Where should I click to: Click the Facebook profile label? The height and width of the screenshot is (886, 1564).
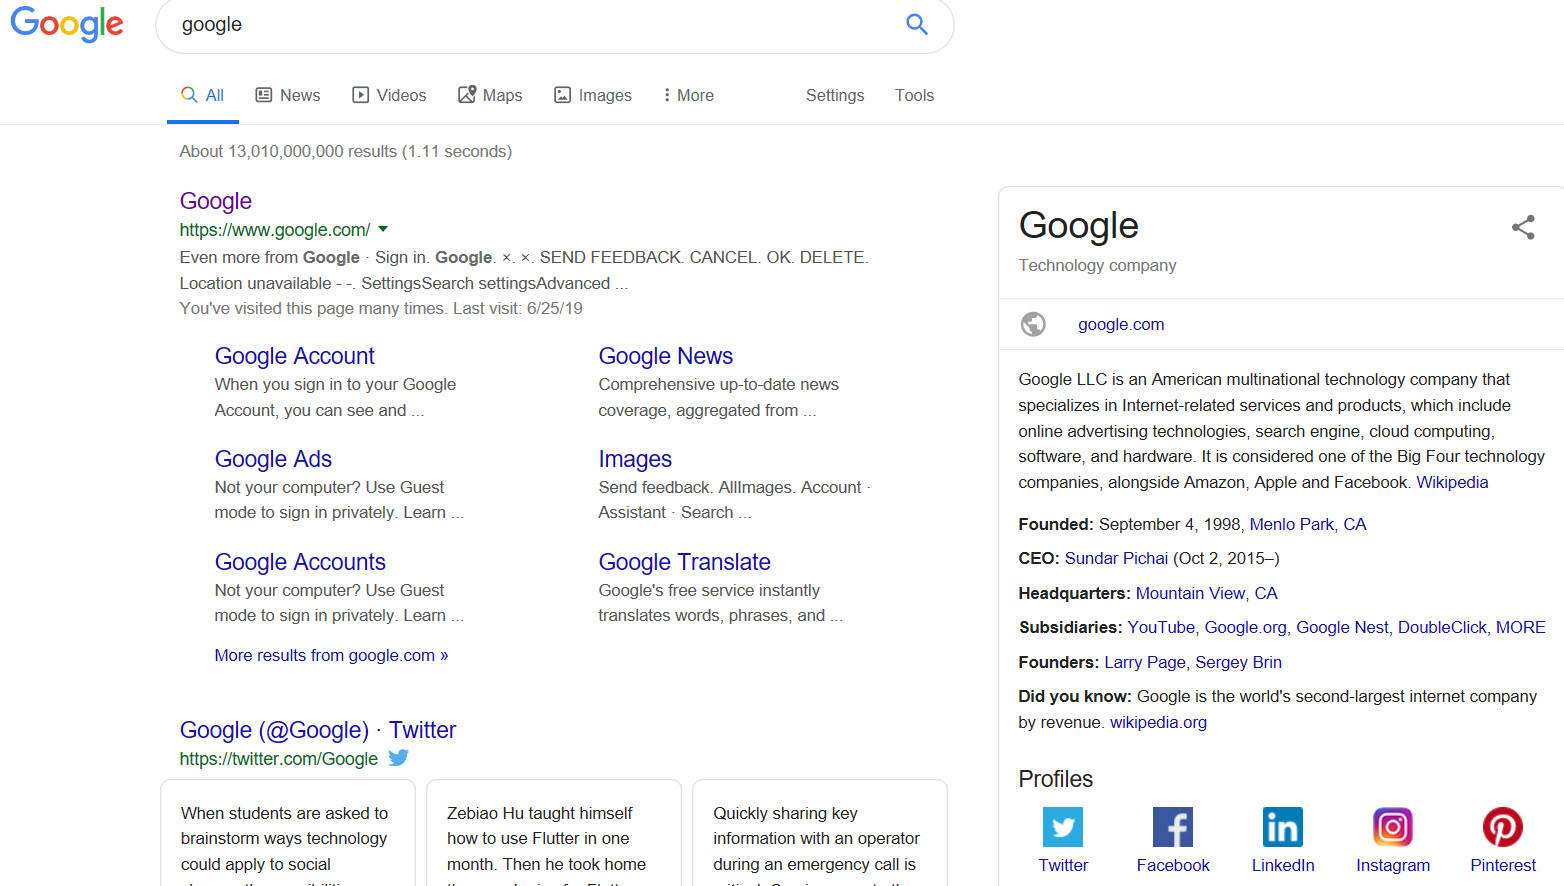[x=1173, y=865]
